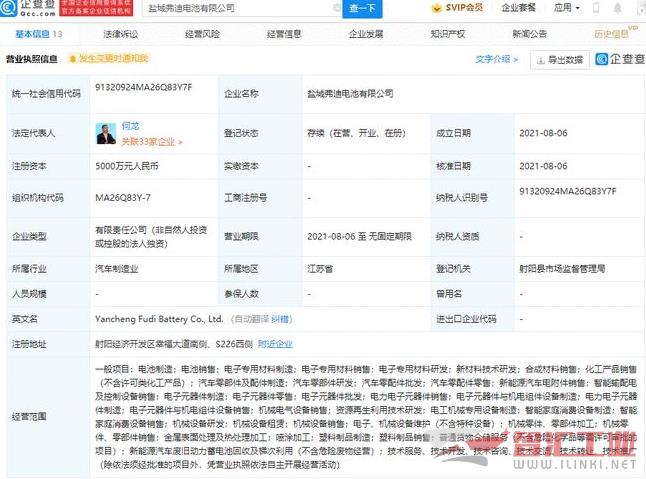Viewport: 646px width, 479px height.
Task: Click 射阳县市场监督管理局 registration authority
Action: tap(562, 269)
